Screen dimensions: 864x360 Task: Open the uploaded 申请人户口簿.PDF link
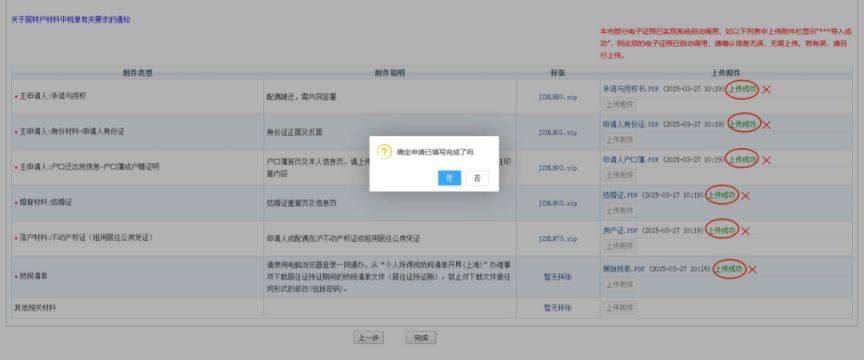click(631, 160)
